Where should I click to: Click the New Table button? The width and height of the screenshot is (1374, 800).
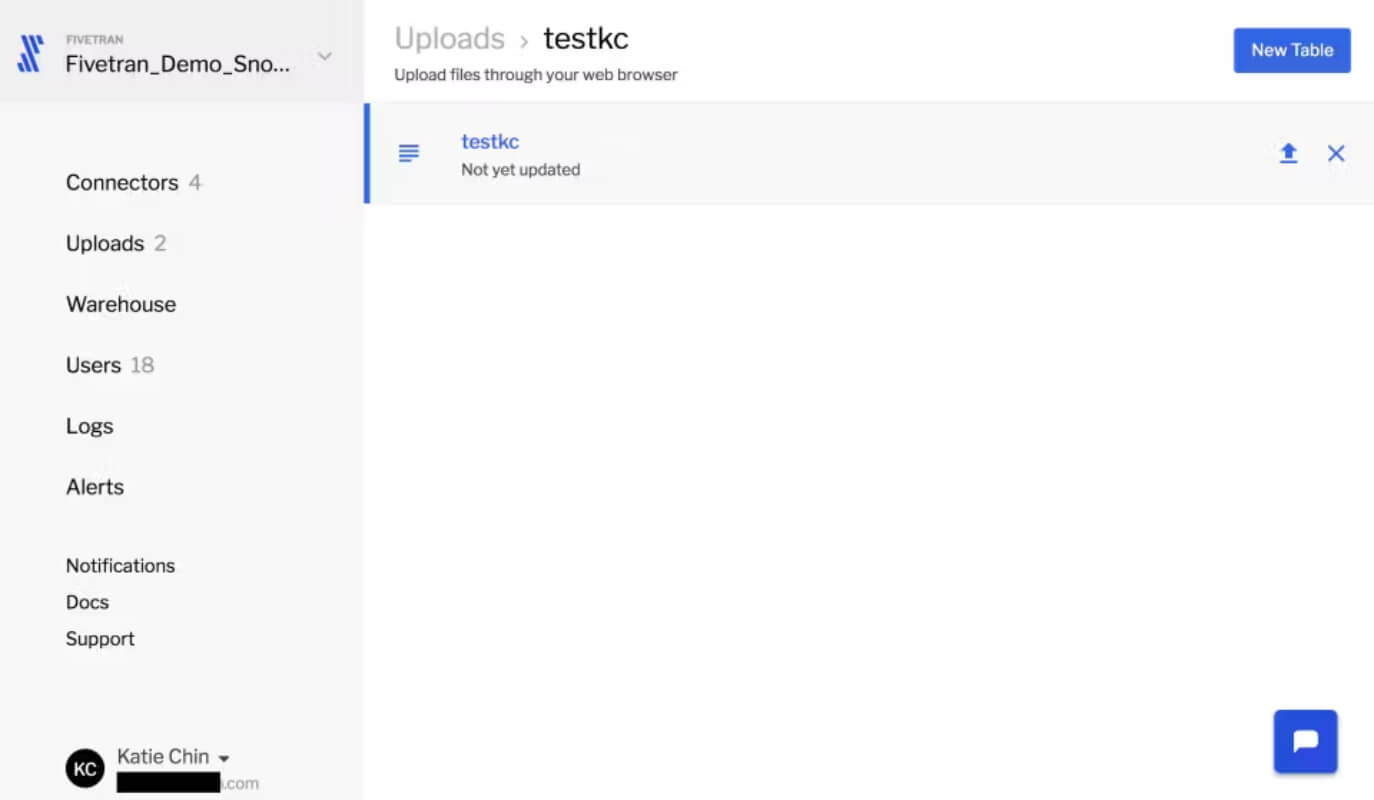pyautogui.click(x=1292, y=50)
